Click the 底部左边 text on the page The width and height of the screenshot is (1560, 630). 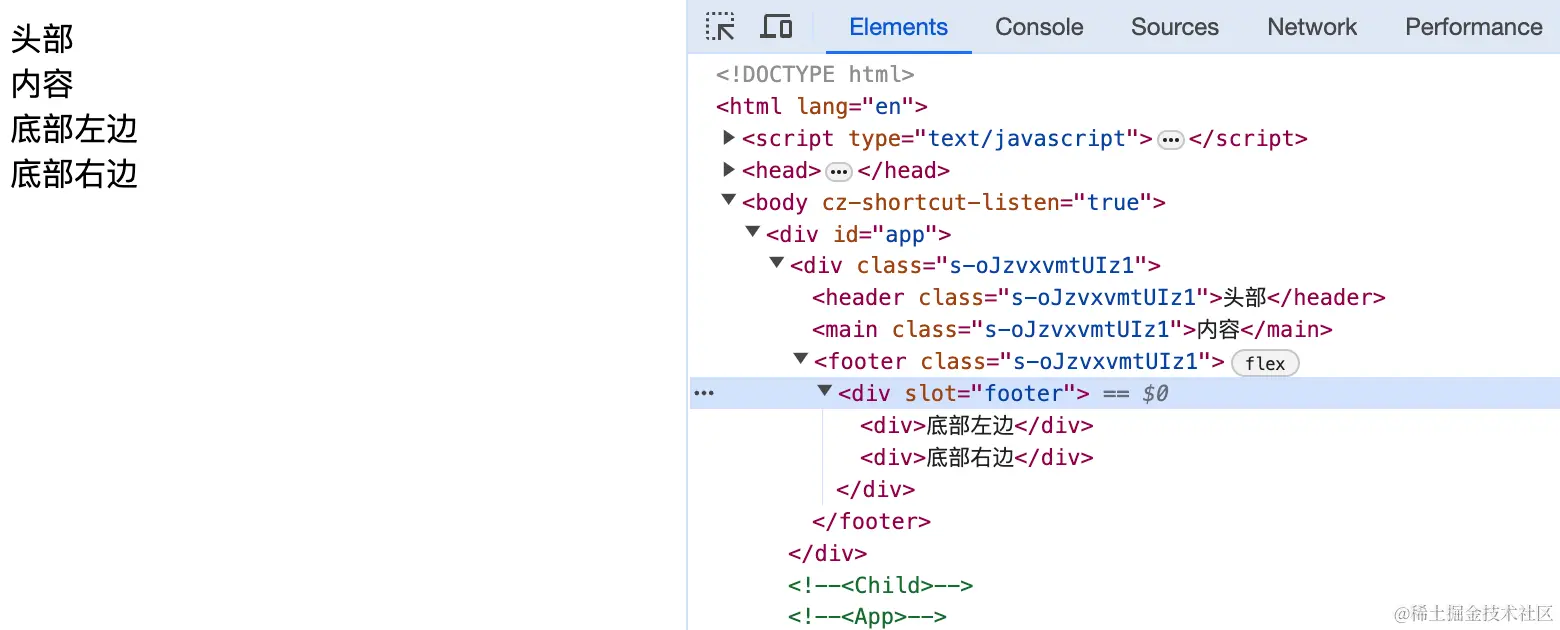(x=74, y=129)
